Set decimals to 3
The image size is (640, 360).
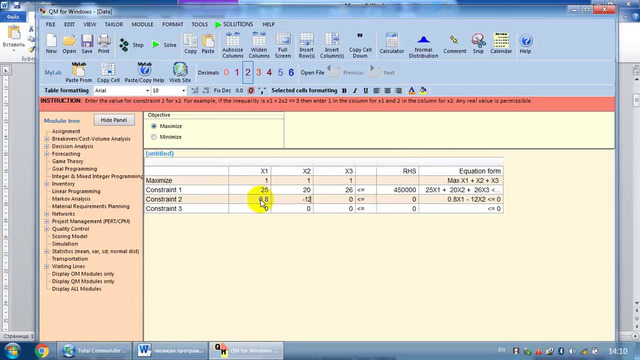coord(258,73)
